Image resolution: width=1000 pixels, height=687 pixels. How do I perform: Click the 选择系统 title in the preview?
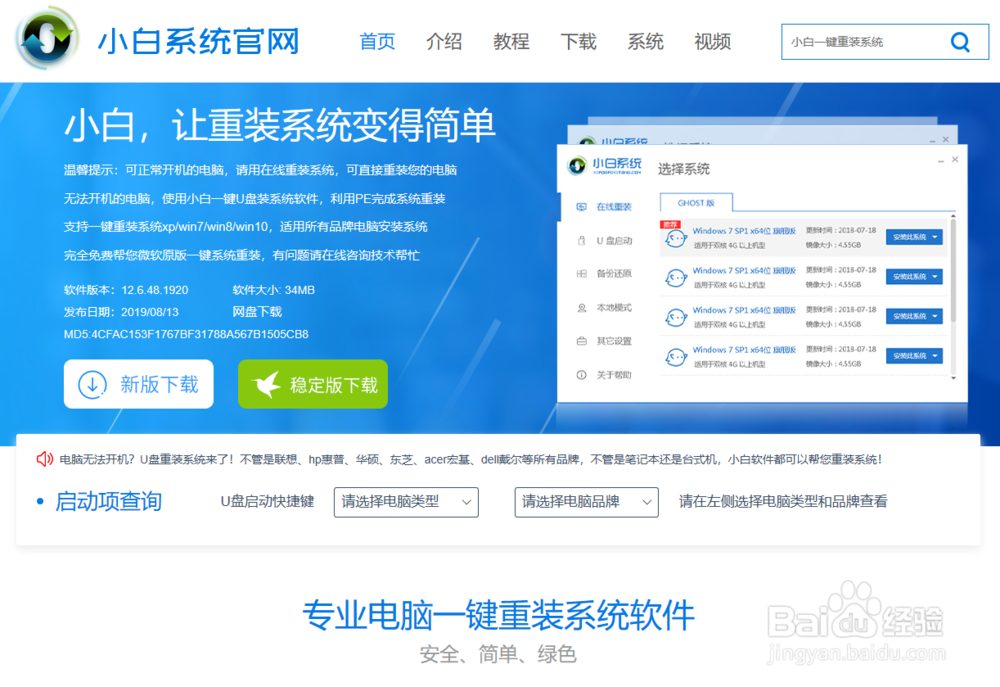click(x=684, y=169)
